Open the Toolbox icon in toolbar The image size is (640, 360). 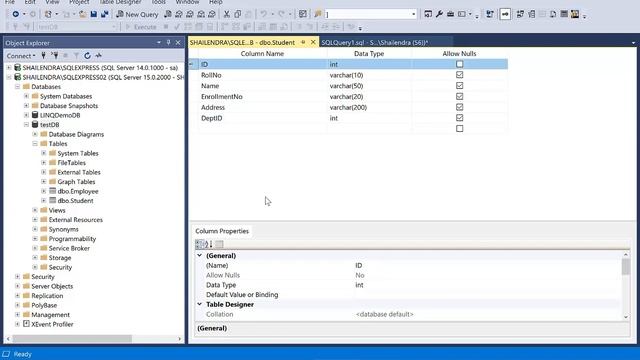[450, 14]
